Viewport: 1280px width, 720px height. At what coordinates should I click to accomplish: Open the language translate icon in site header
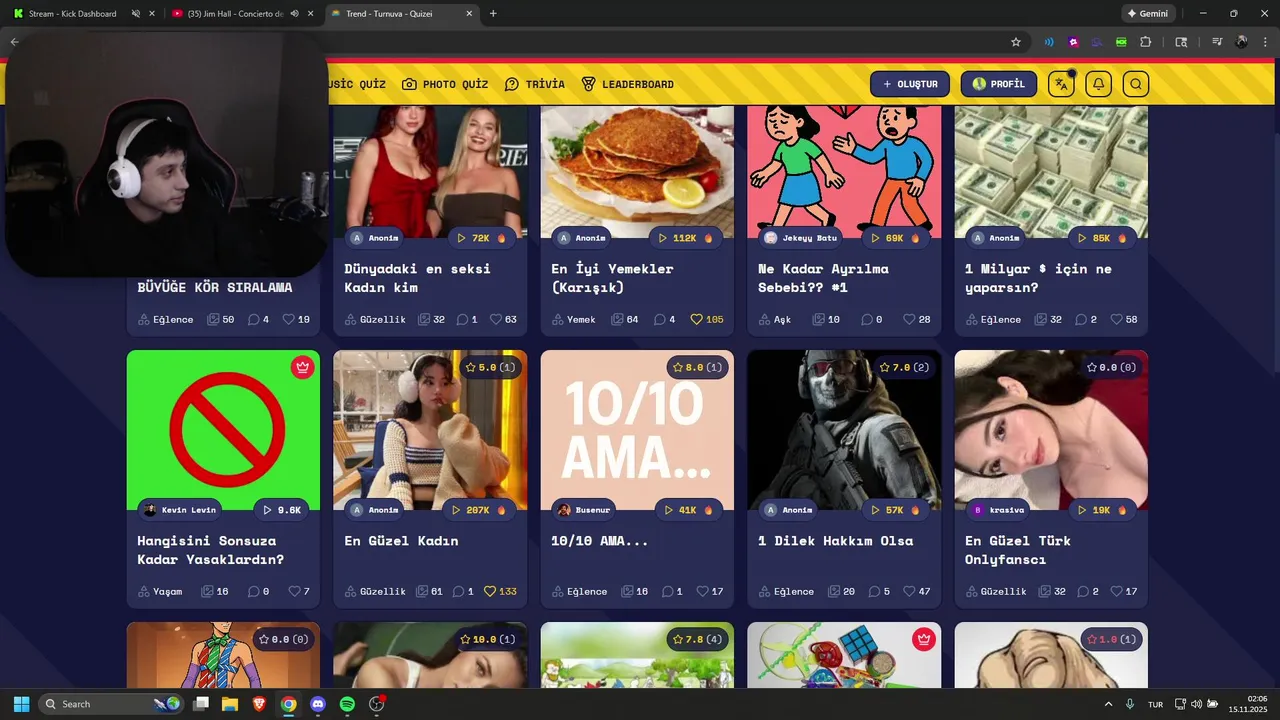pos(1062,84)
